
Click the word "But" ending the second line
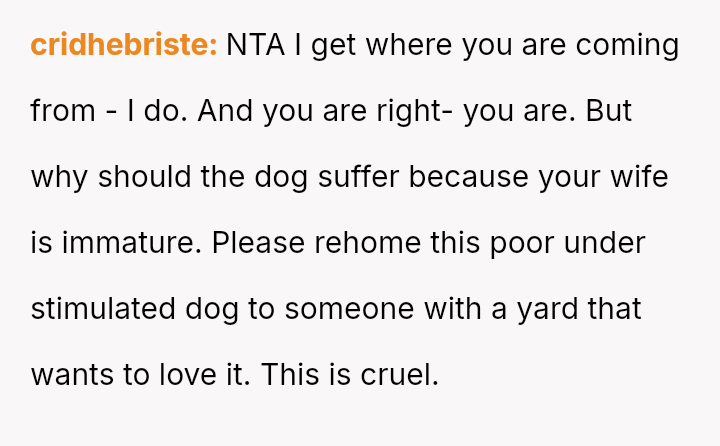click(609, 111)
